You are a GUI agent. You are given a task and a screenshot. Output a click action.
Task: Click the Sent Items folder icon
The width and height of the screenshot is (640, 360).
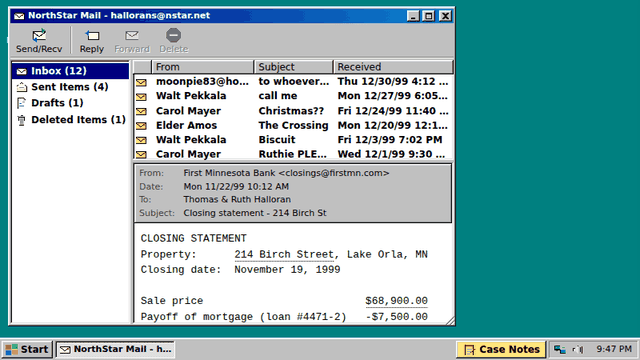(22, 87)
